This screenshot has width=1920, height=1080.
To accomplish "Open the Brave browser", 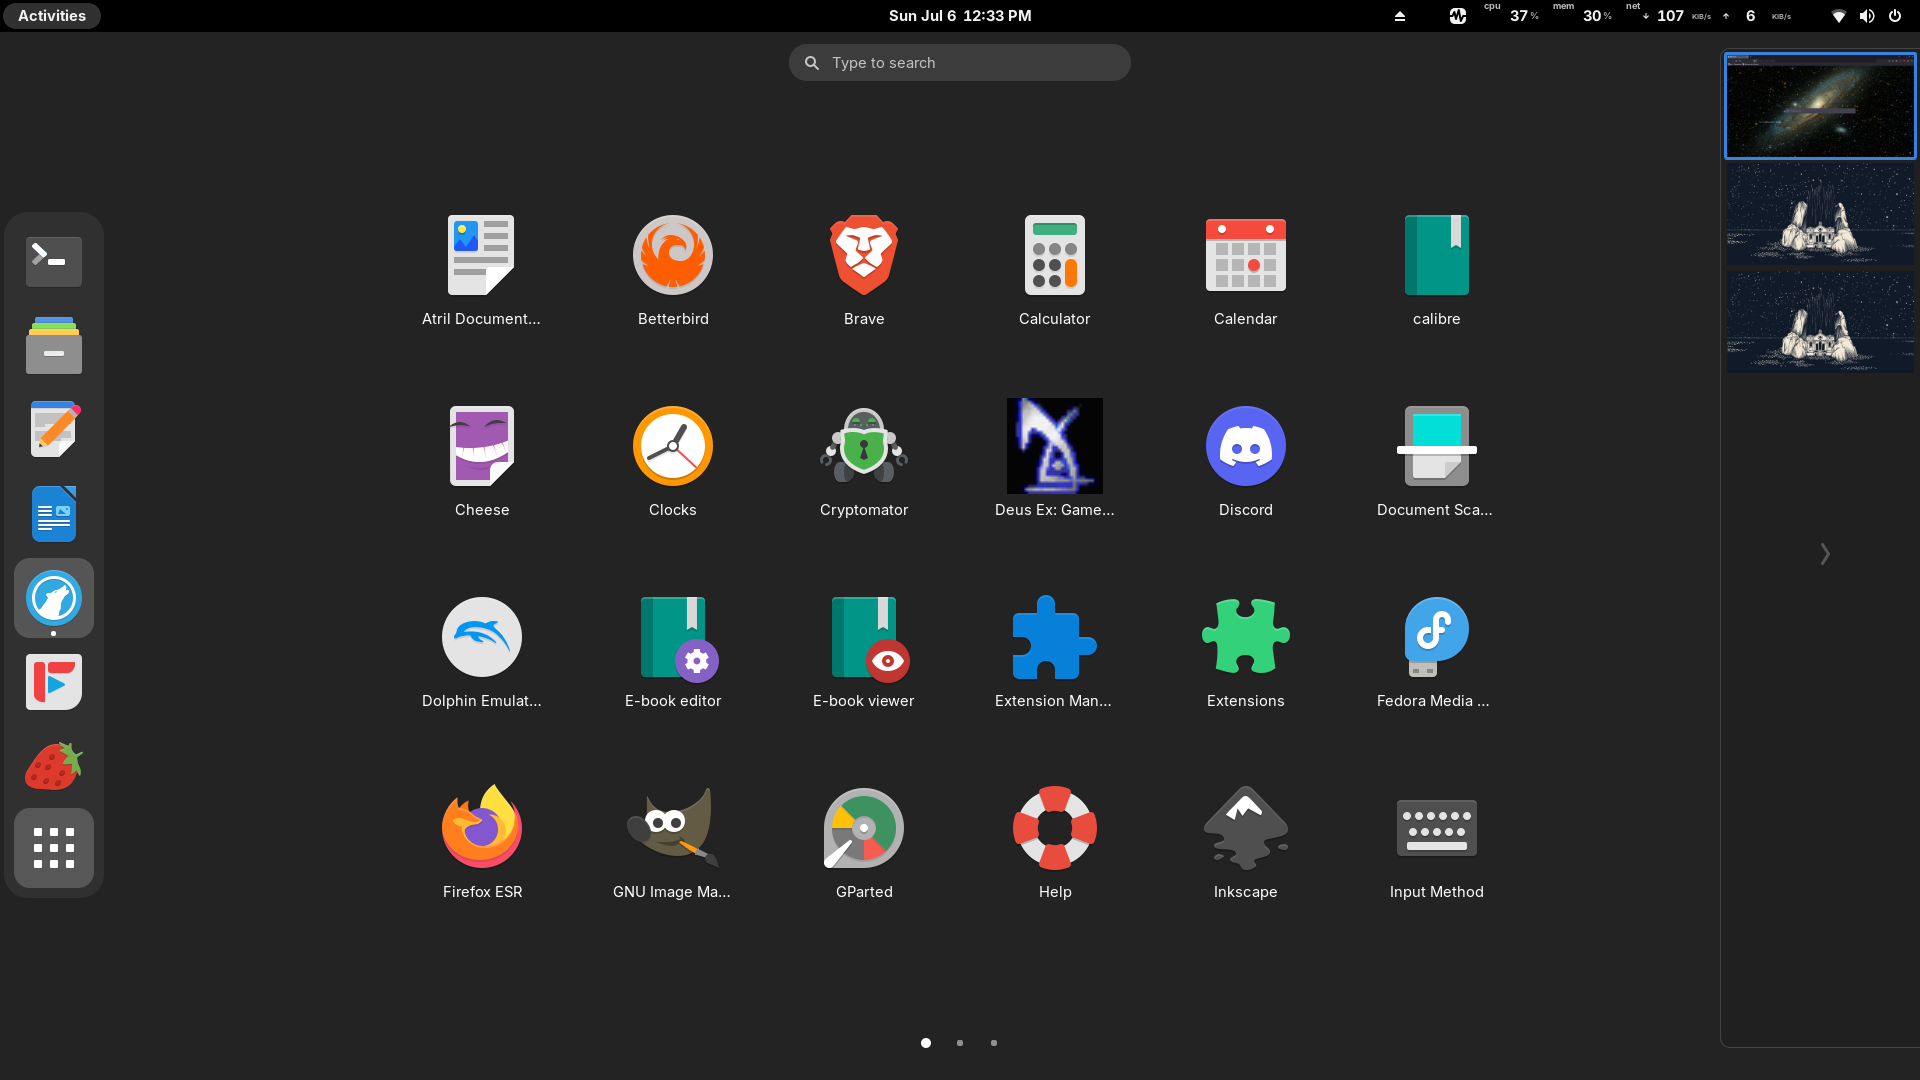I will click(864, 270).
